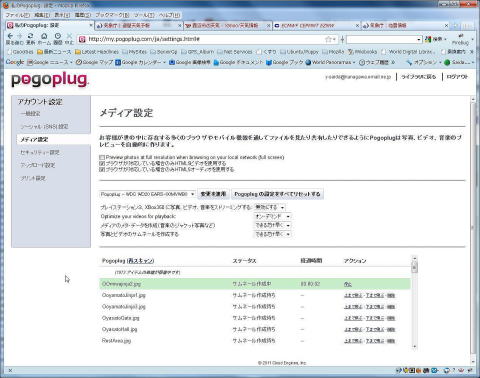Viewport: 480px width, 378px height.
Task: Open the 履歴 history clock icon
Action: pyautogui.click(x=58, y=35)
